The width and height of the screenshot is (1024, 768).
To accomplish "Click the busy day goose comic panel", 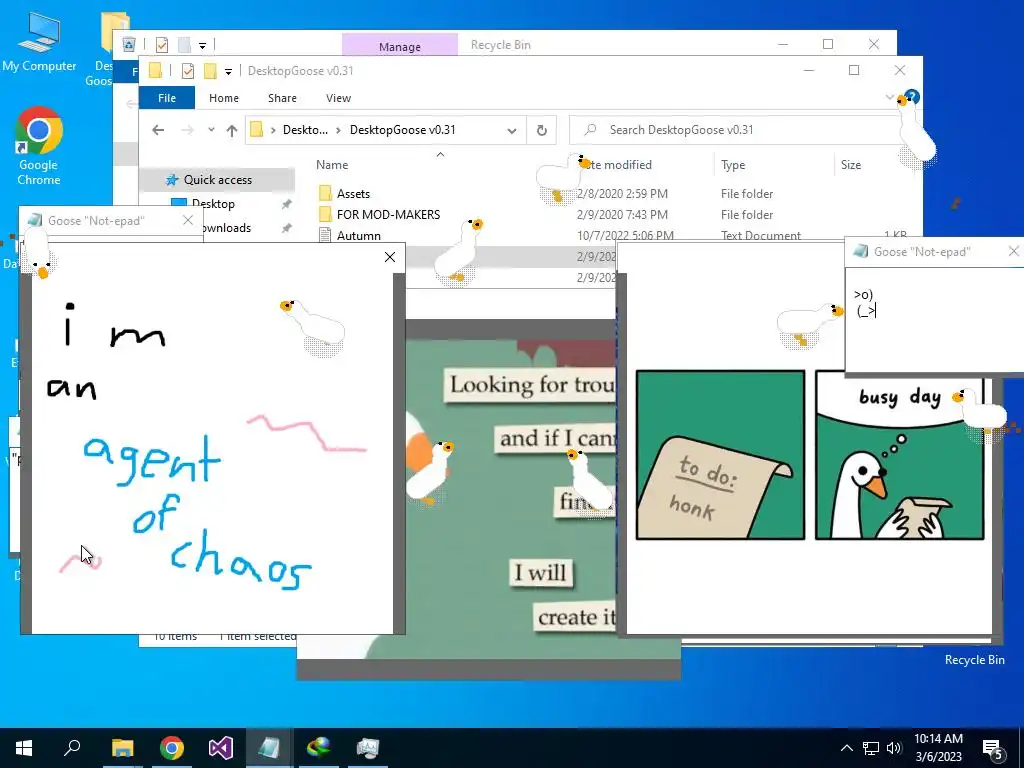I will tap(899, 455).
